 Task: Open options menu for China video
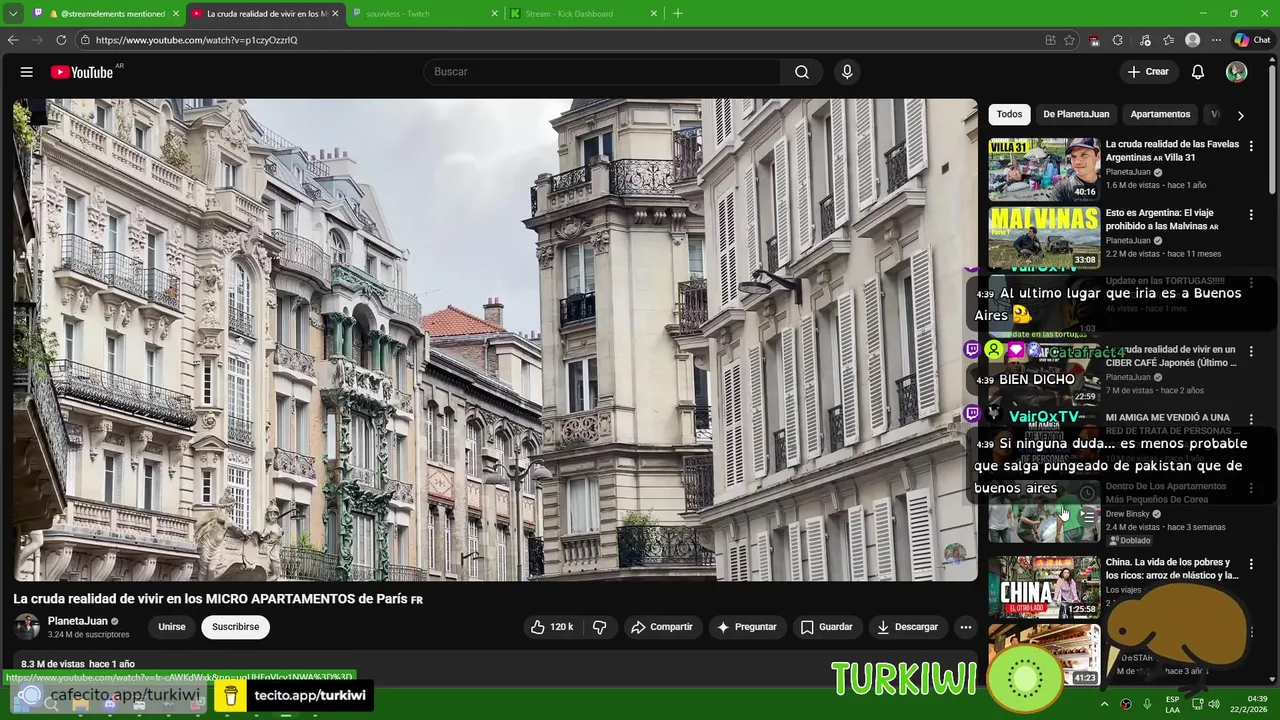click(1250, 564)
